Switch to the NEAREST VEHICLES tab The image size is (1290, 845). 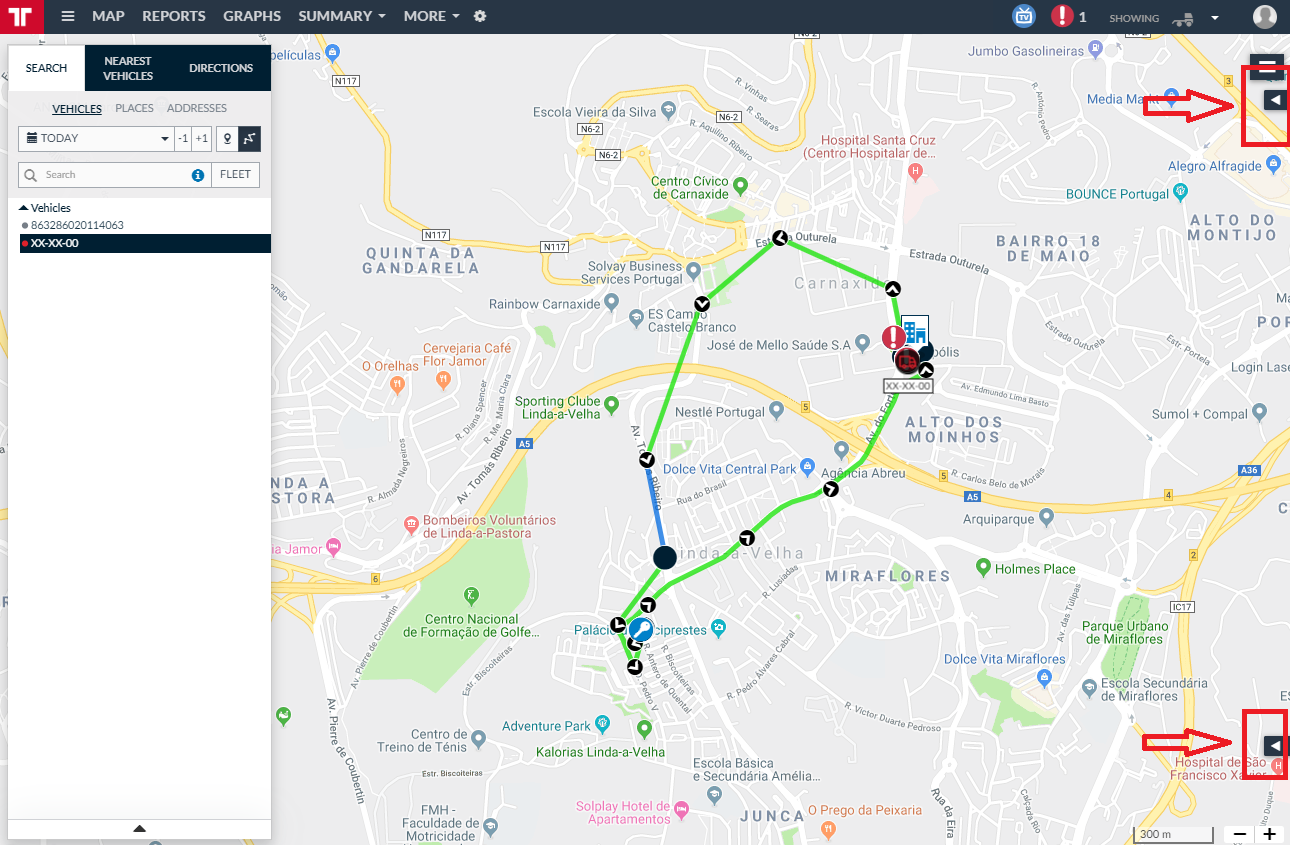128,68
